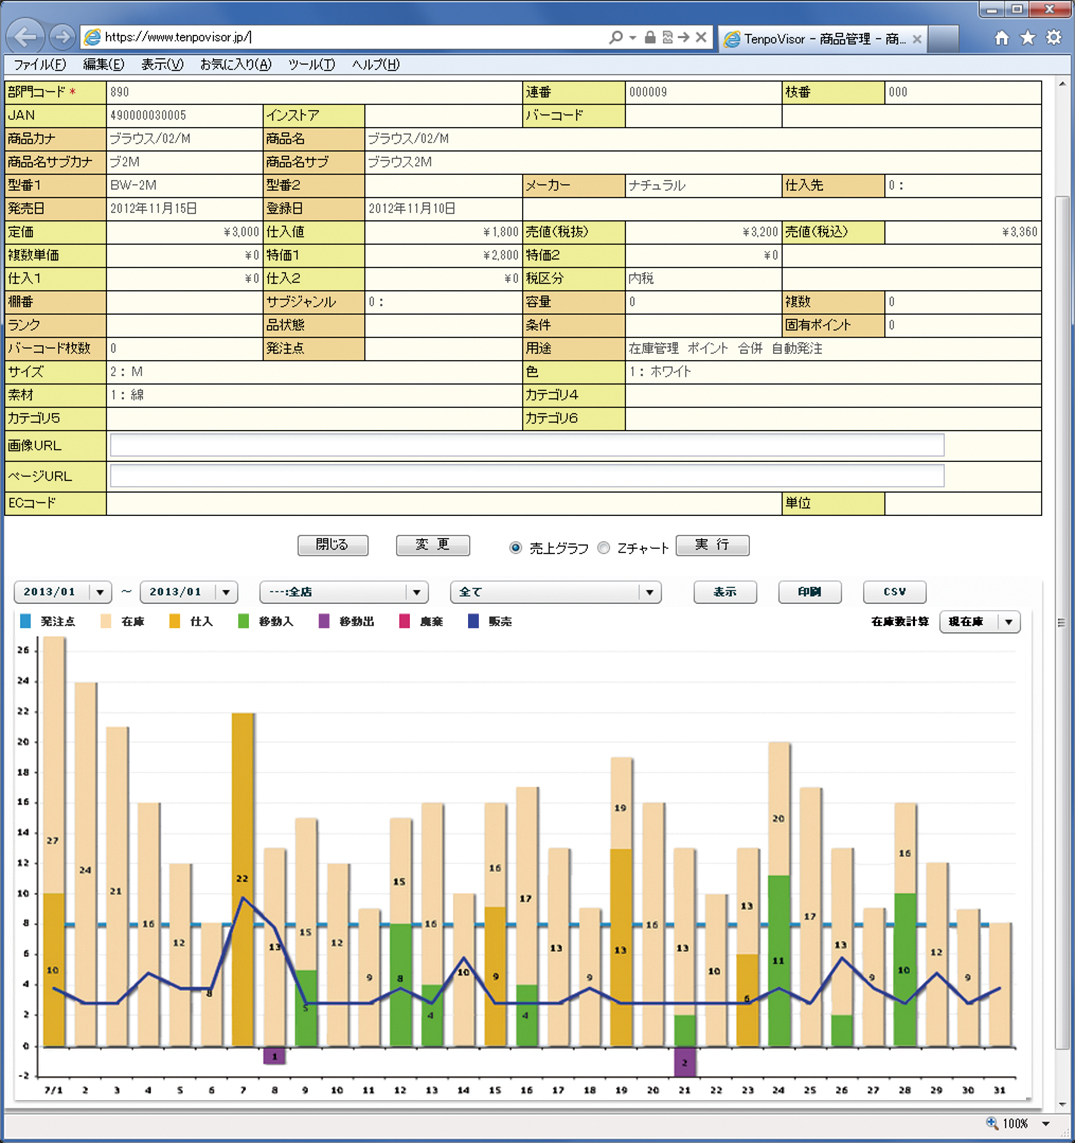The width and height of the screenshot is (1075, 1143).
Task: Click the browser back arrow button
Action: click(x=27, y=38)
